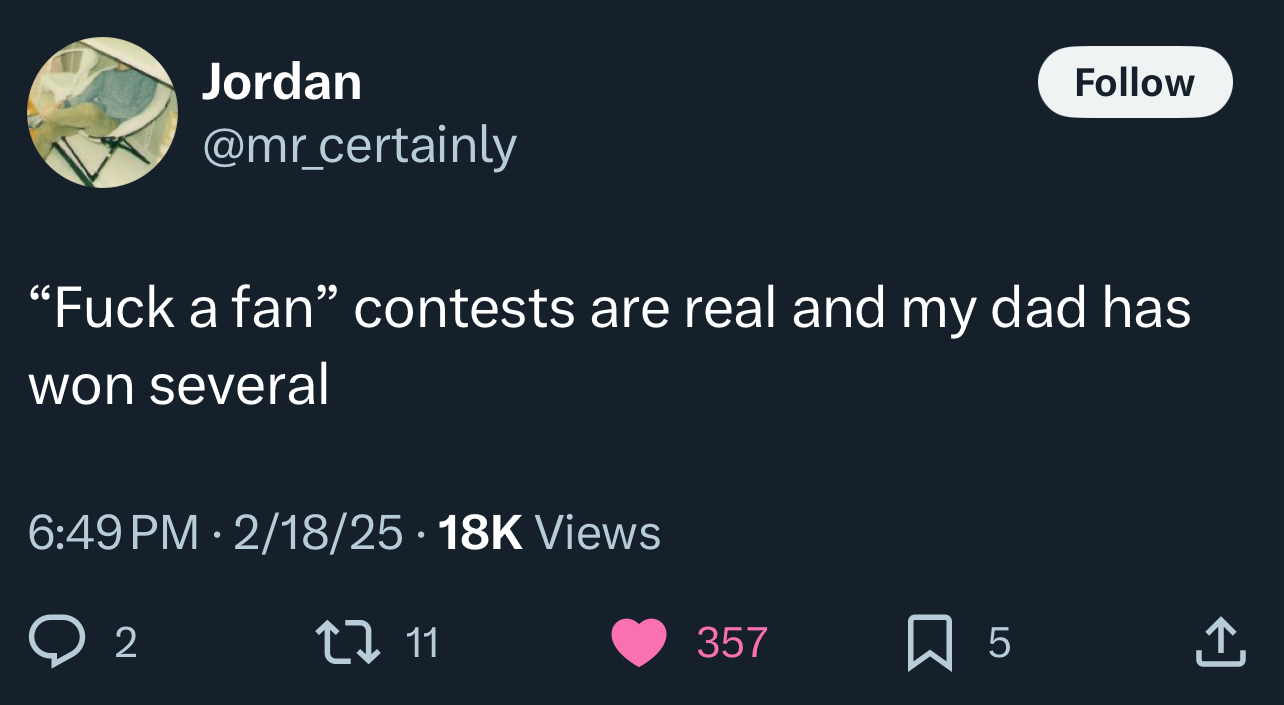Open Jordan's profile picture
Viewport: 1284px width, 705px height.
pos(102,112)
